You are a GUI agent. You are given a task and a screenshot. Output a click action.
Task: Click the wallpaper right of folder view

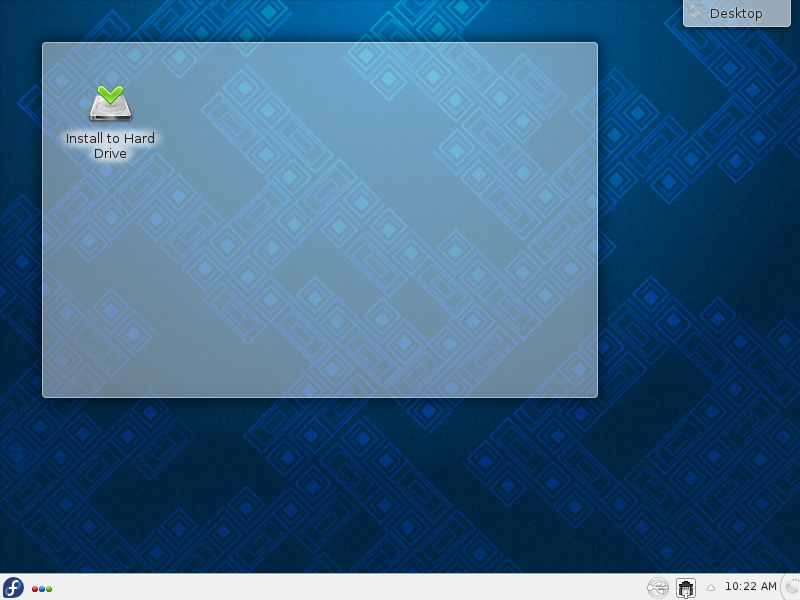pos(700,250)
